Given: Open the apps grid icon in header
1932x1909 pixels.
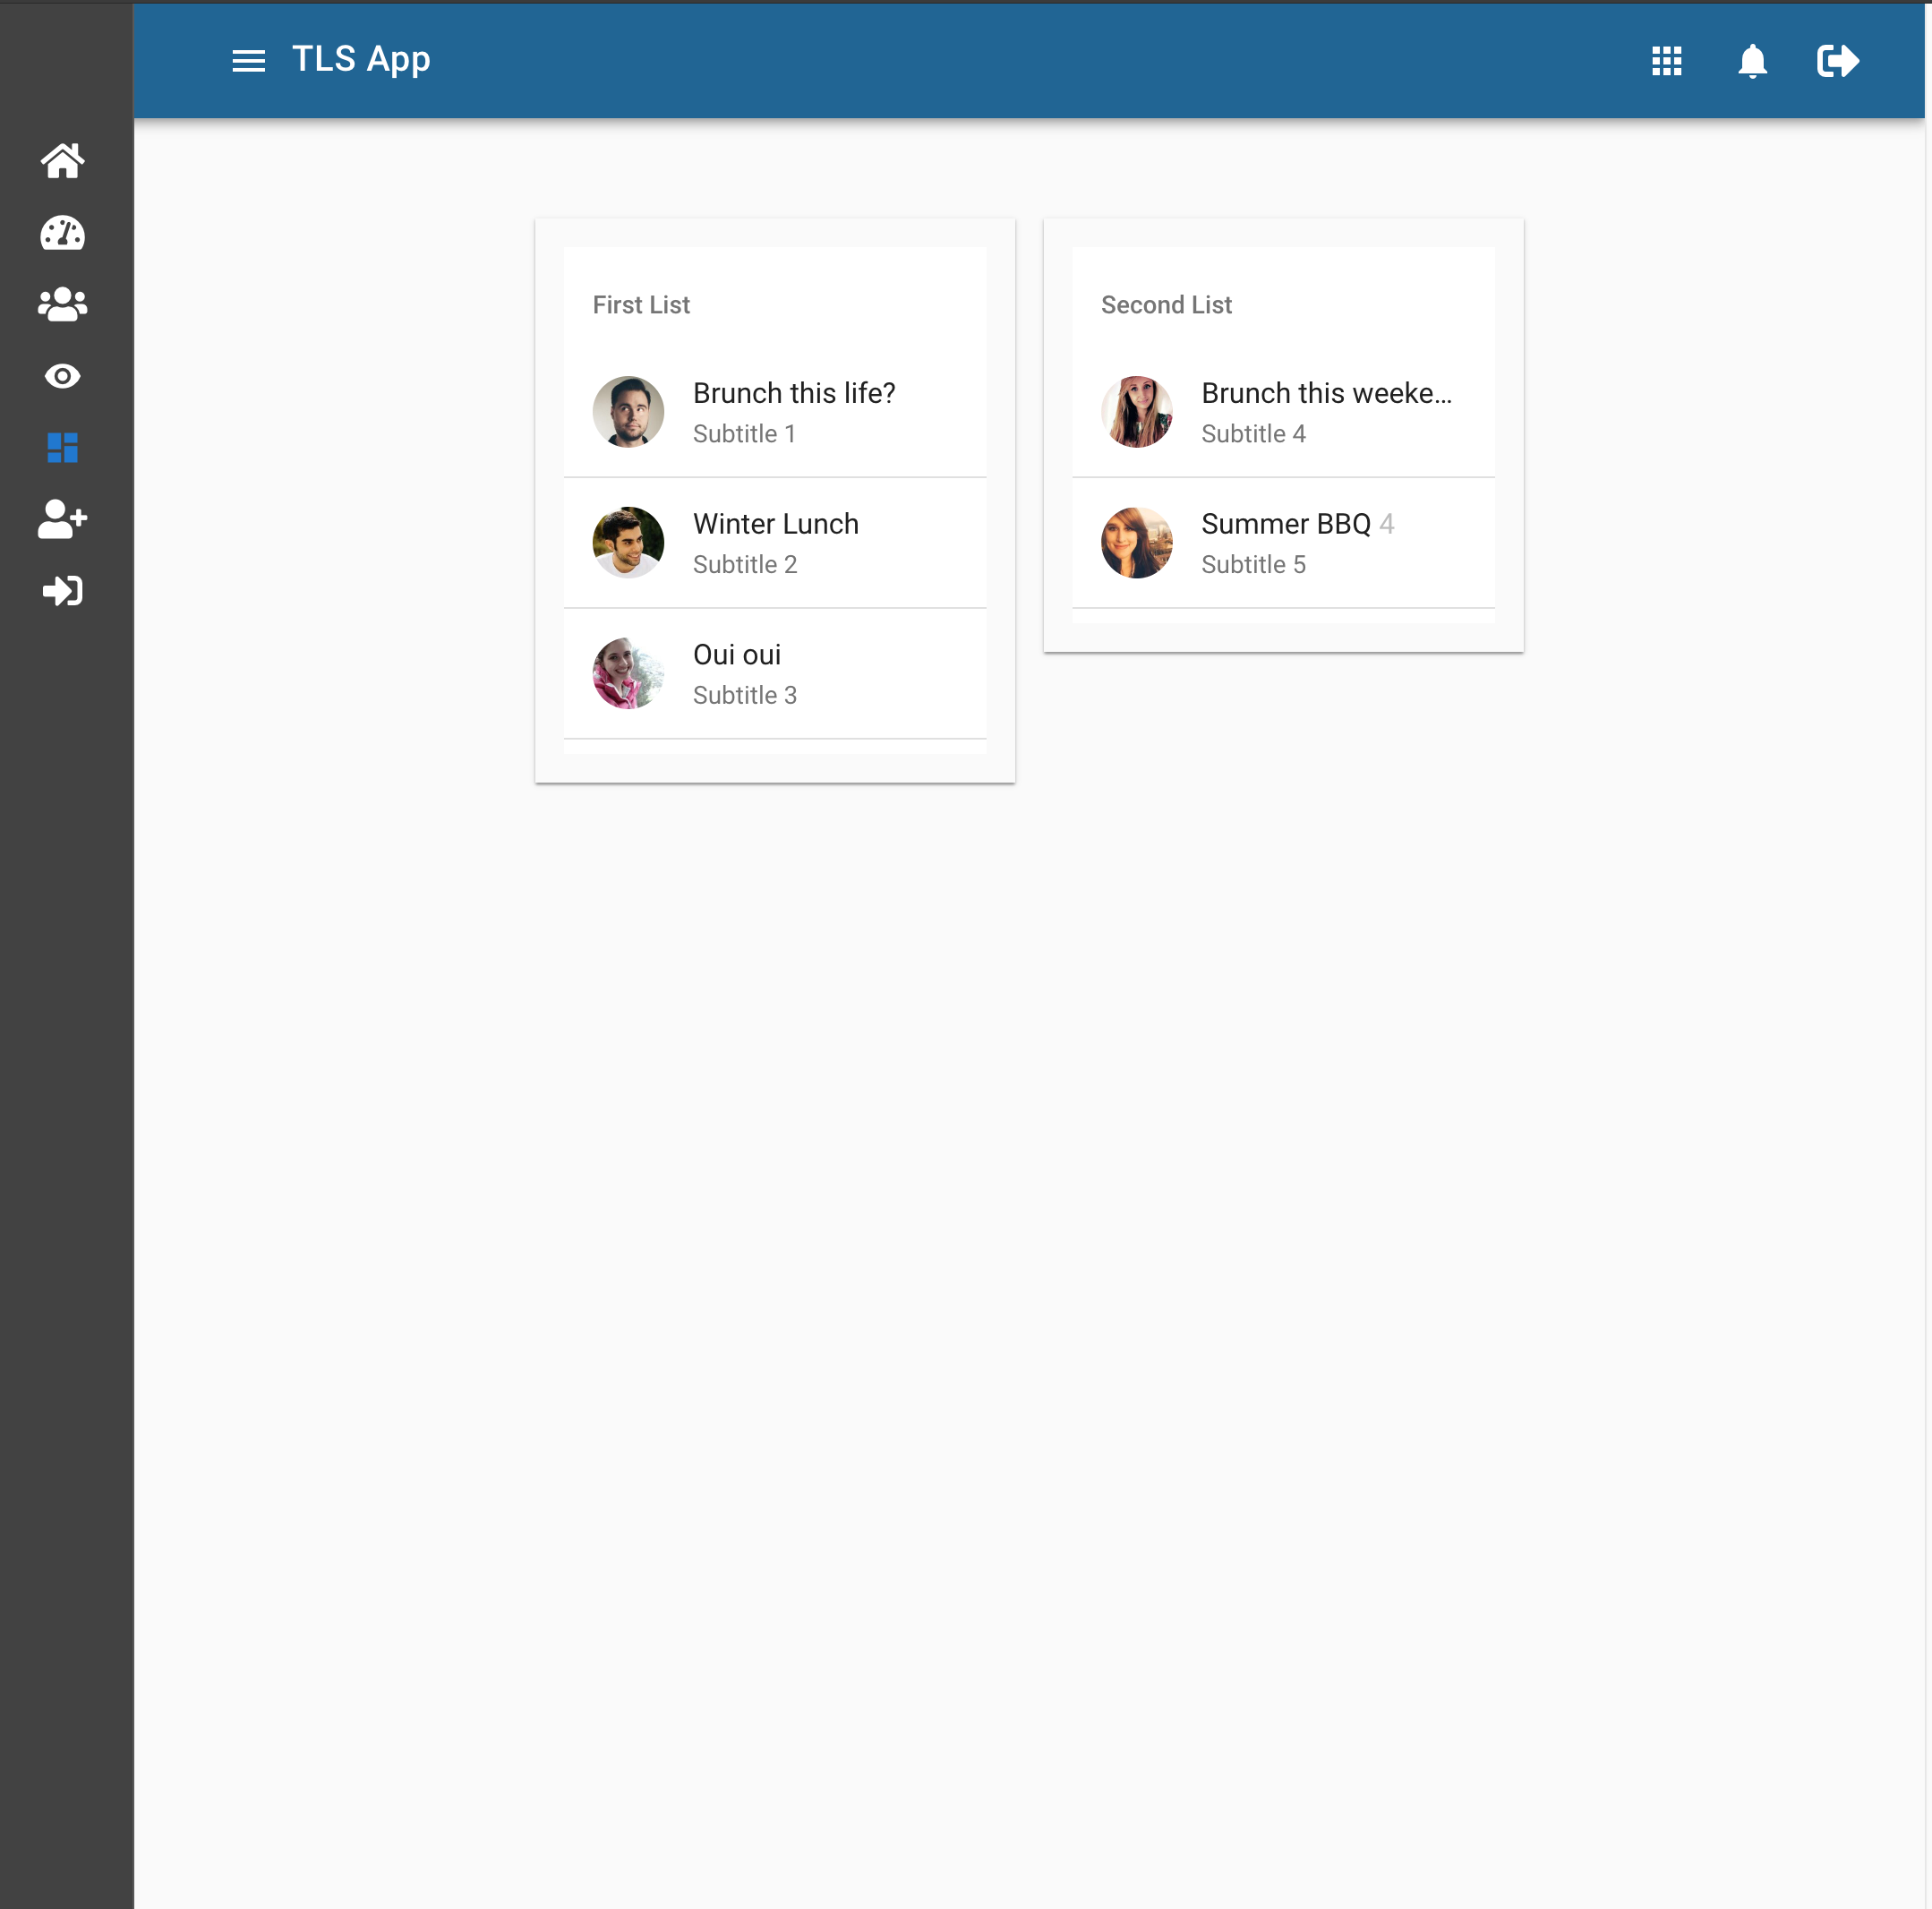Looking at the screenshot, I should [1667, 61].
